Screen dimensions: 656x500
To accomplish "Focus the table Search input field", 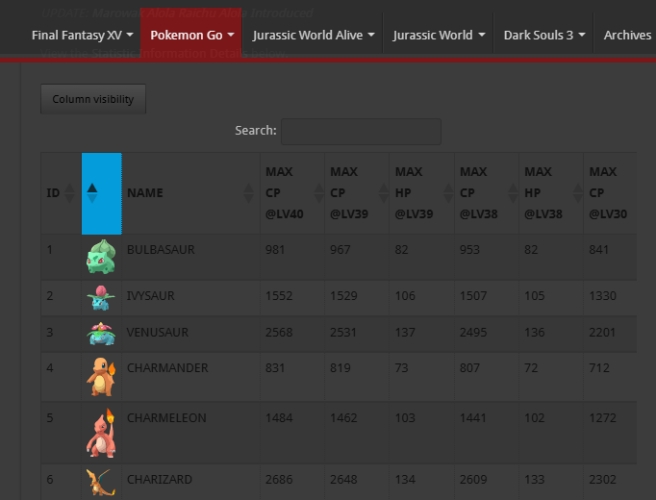I will [361, 131].
